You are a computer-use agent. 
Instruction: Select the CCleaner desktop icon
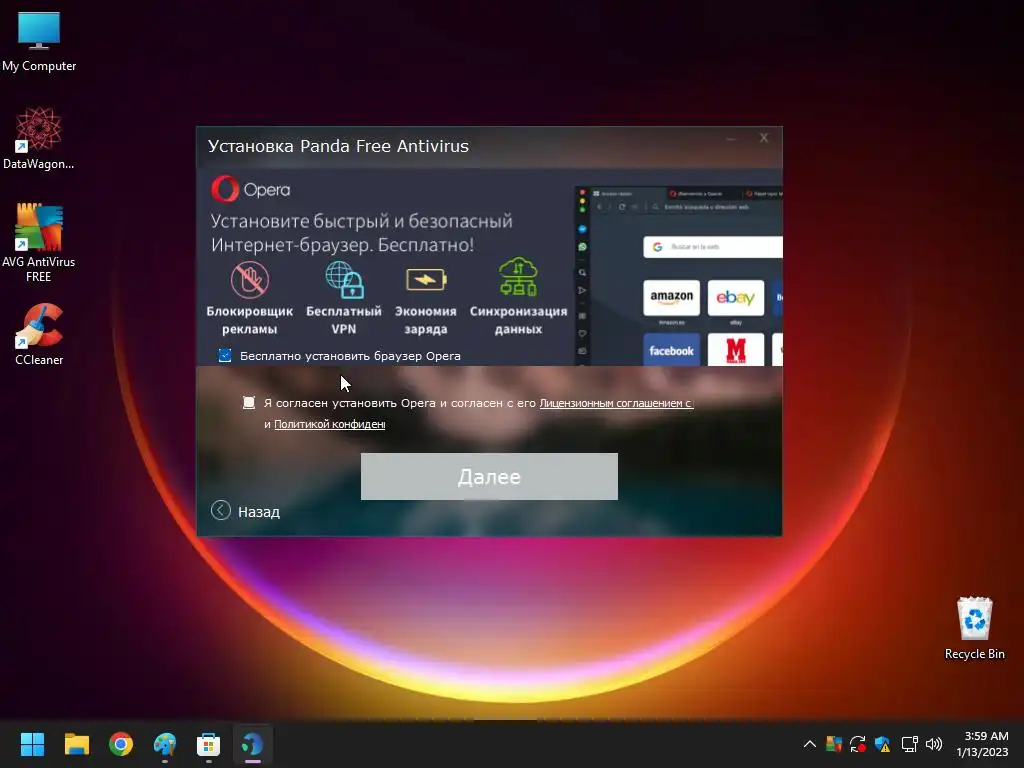39,334
